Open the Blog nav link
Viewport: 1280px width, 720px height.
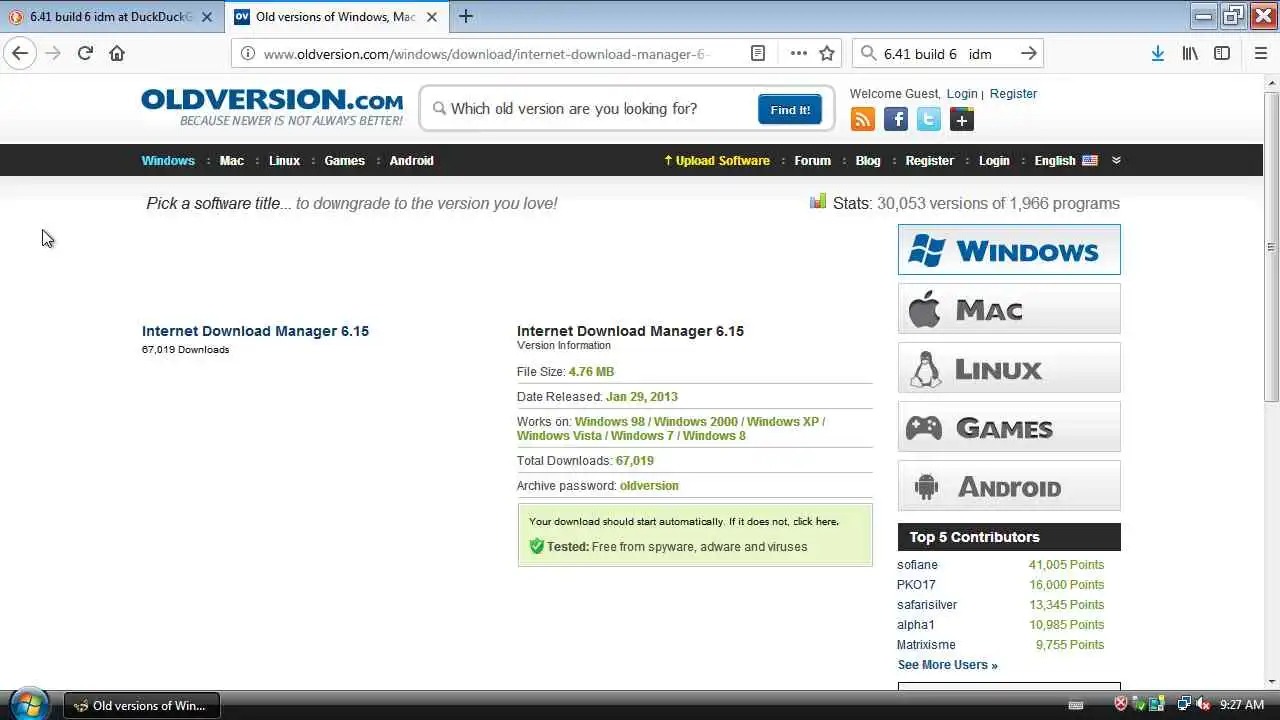(868, 160)
